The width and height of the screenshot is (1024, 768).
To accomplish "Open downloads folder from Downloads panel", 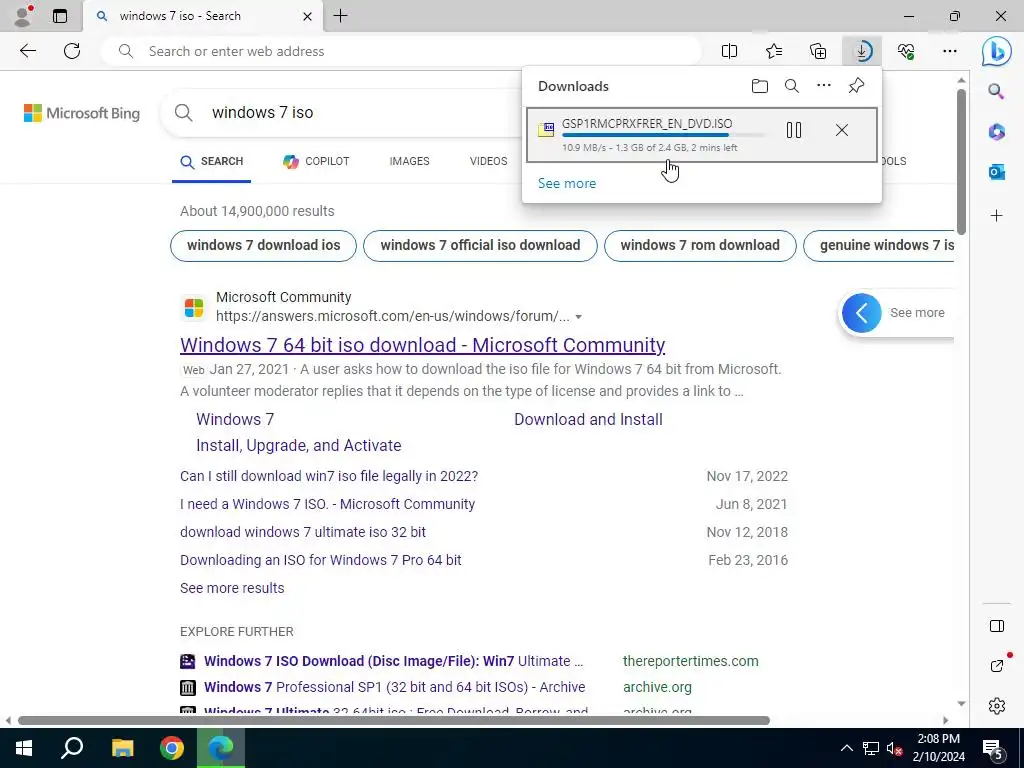I will (x=760, y=86).
